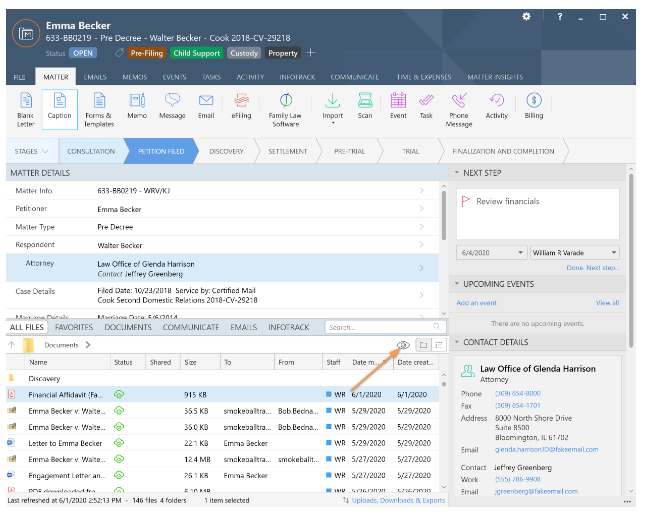Compose a new Email
This screenshot has height=514, width=650.
click(206, 106)
